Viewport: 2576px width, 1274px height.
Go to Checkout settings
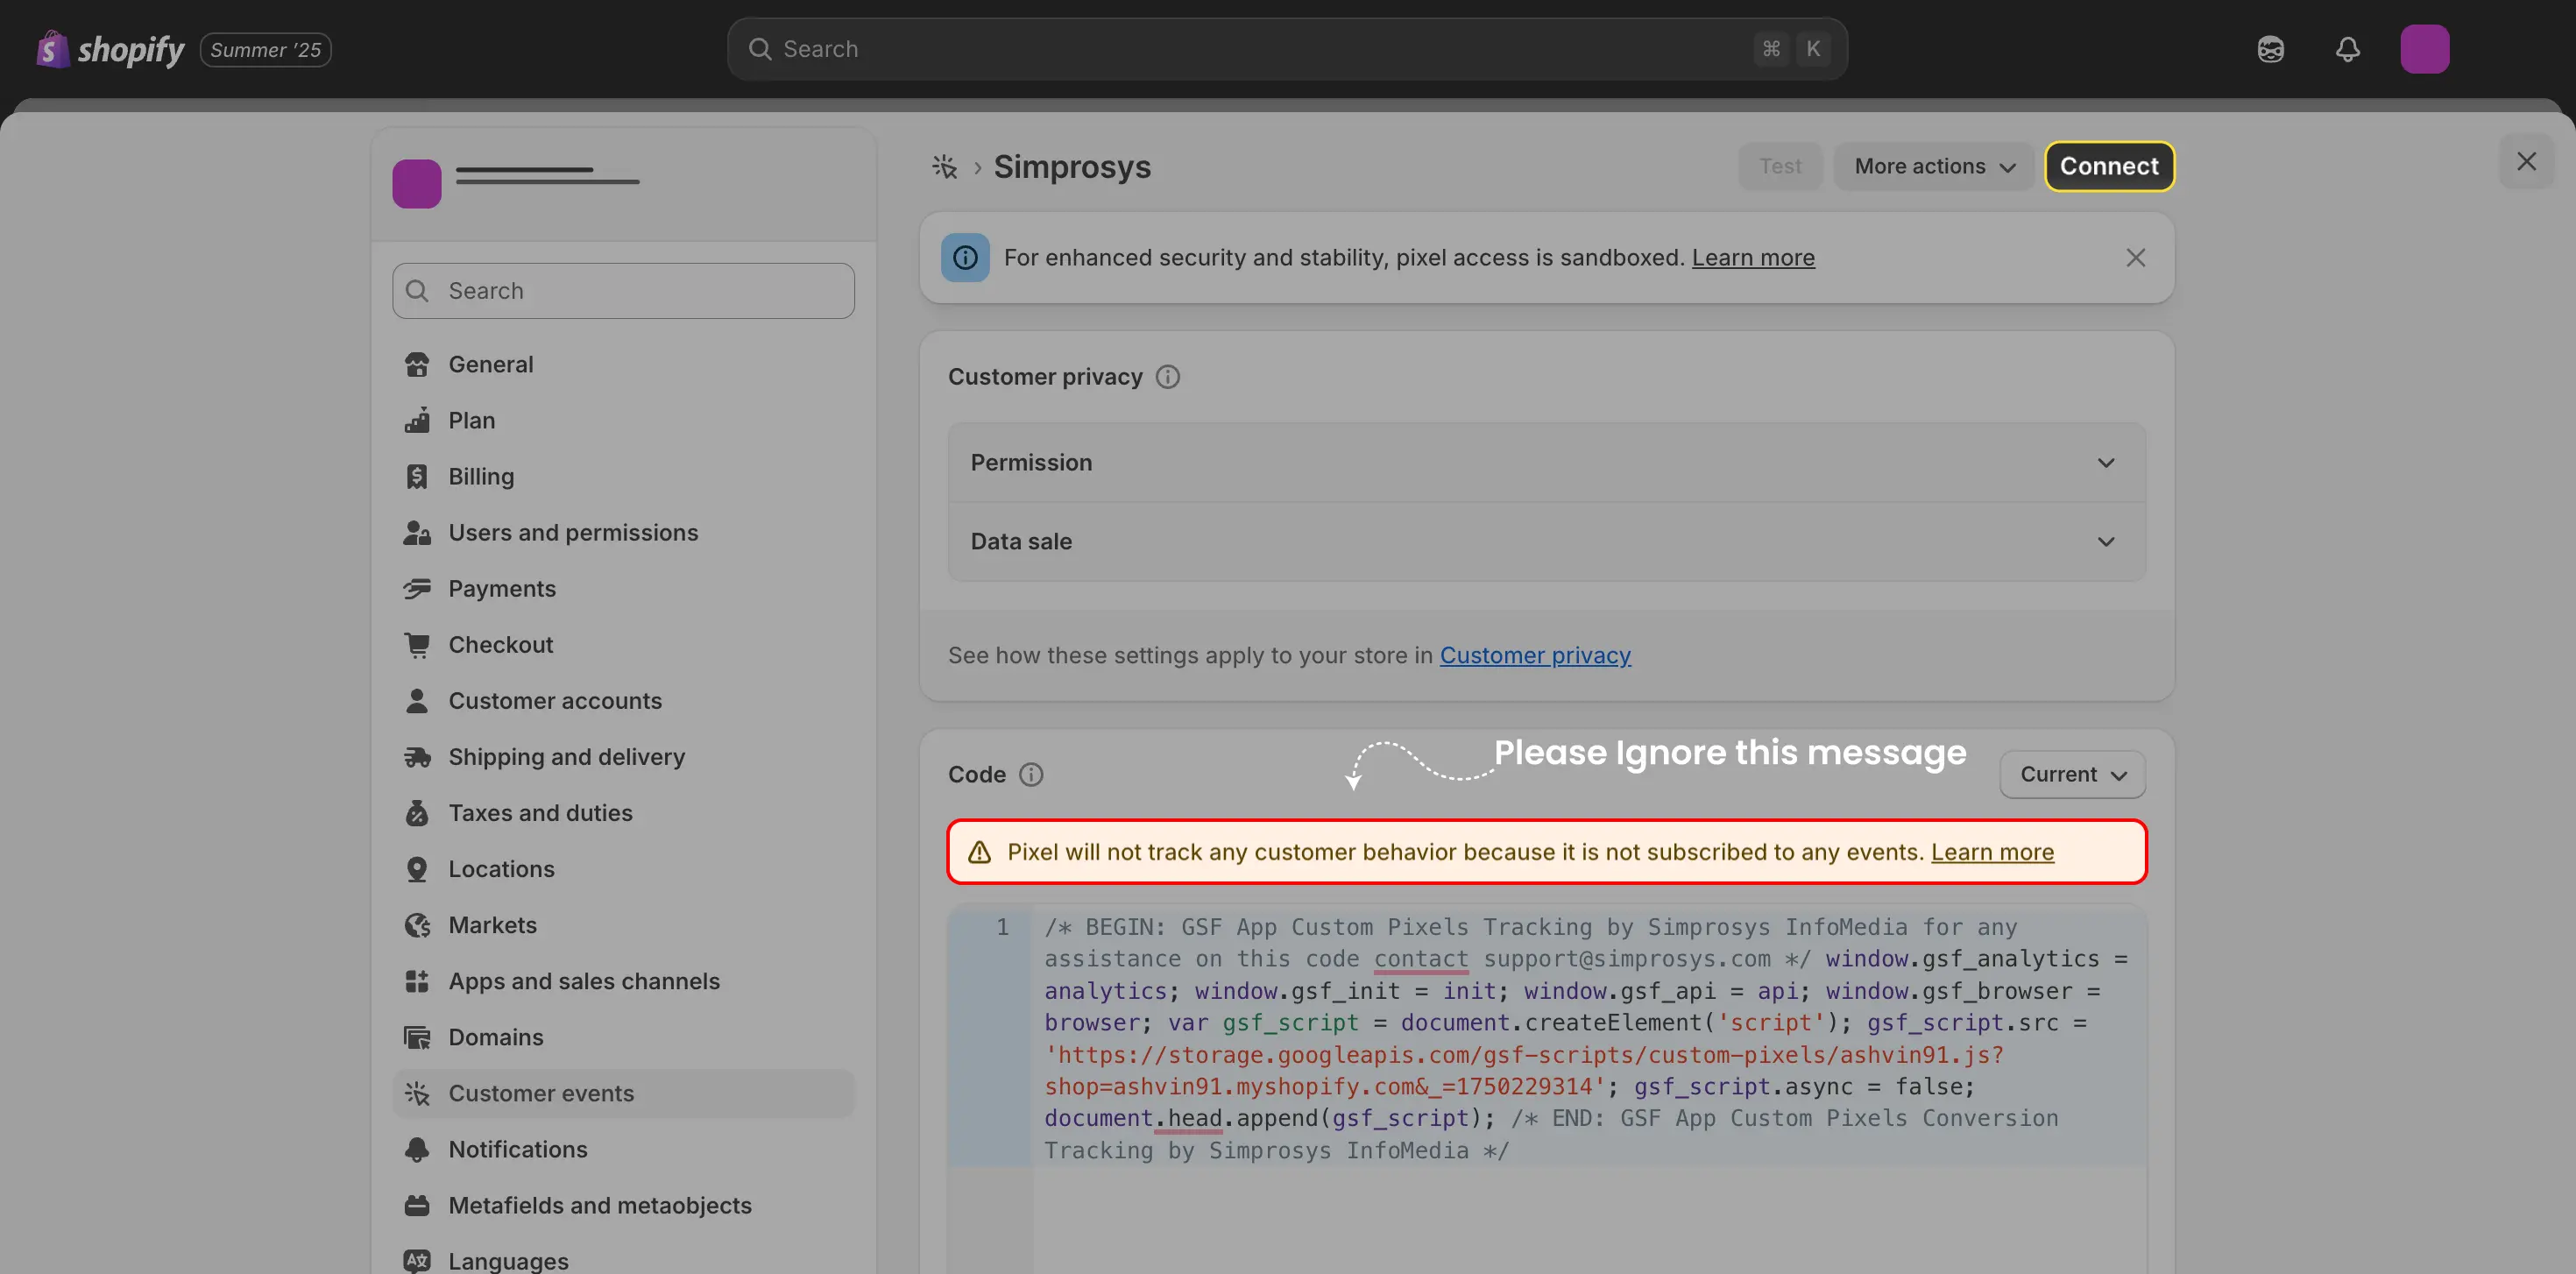(x=623, y=645)
